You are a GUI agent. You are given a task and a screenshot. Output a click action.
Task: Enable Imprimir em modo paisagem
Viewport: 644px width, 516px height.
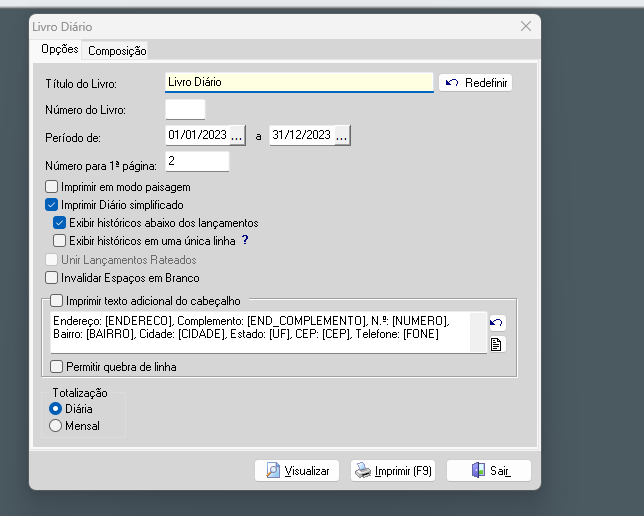(53, 187)
